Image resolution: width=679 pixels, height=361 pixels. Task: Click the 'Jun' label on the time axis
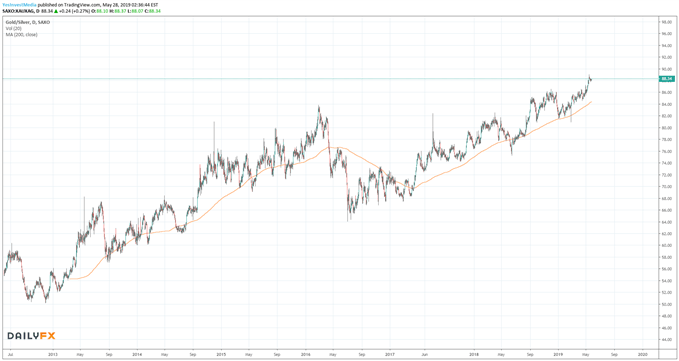coord(425,354)
